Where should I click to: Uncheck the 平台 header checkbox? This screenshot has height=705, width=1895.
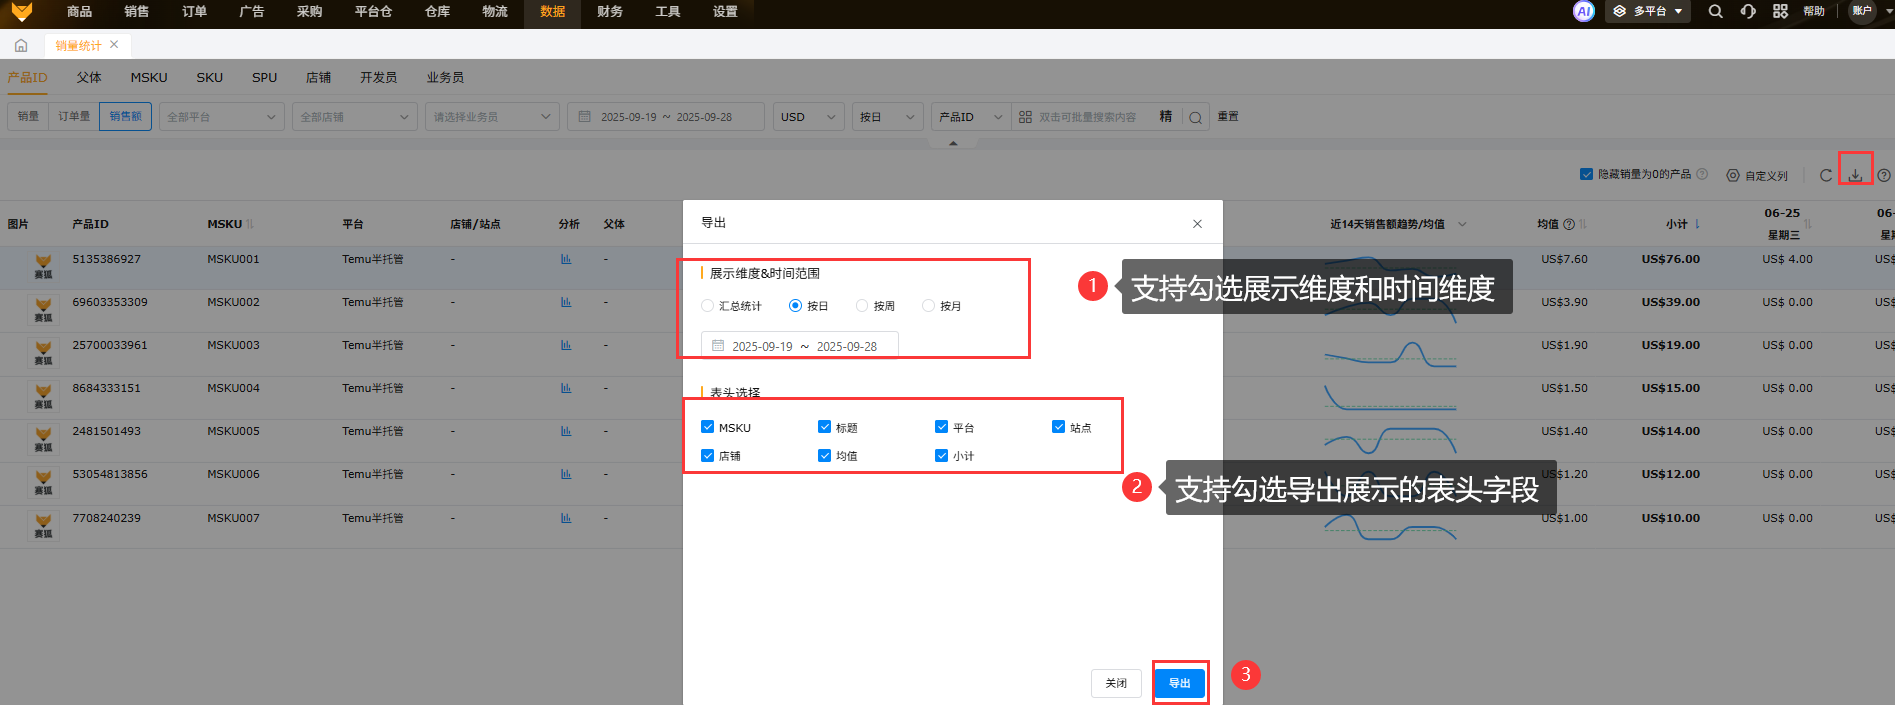coord(941,427)
